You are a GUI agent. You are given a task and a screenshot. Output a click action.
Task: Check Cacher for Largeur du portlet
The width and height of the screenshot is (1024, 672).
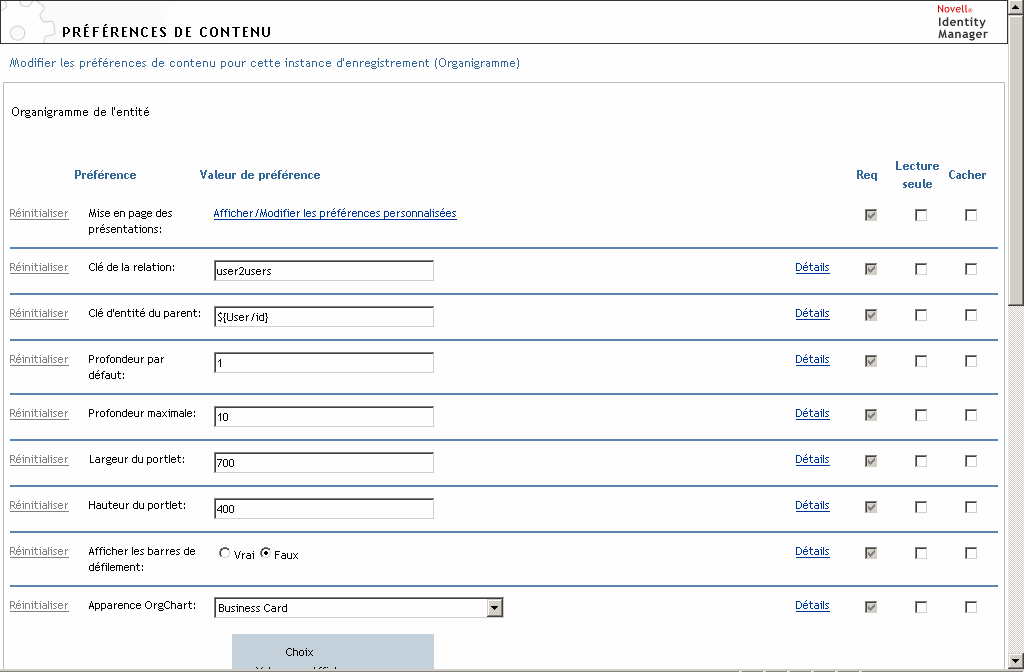[971, 461]
